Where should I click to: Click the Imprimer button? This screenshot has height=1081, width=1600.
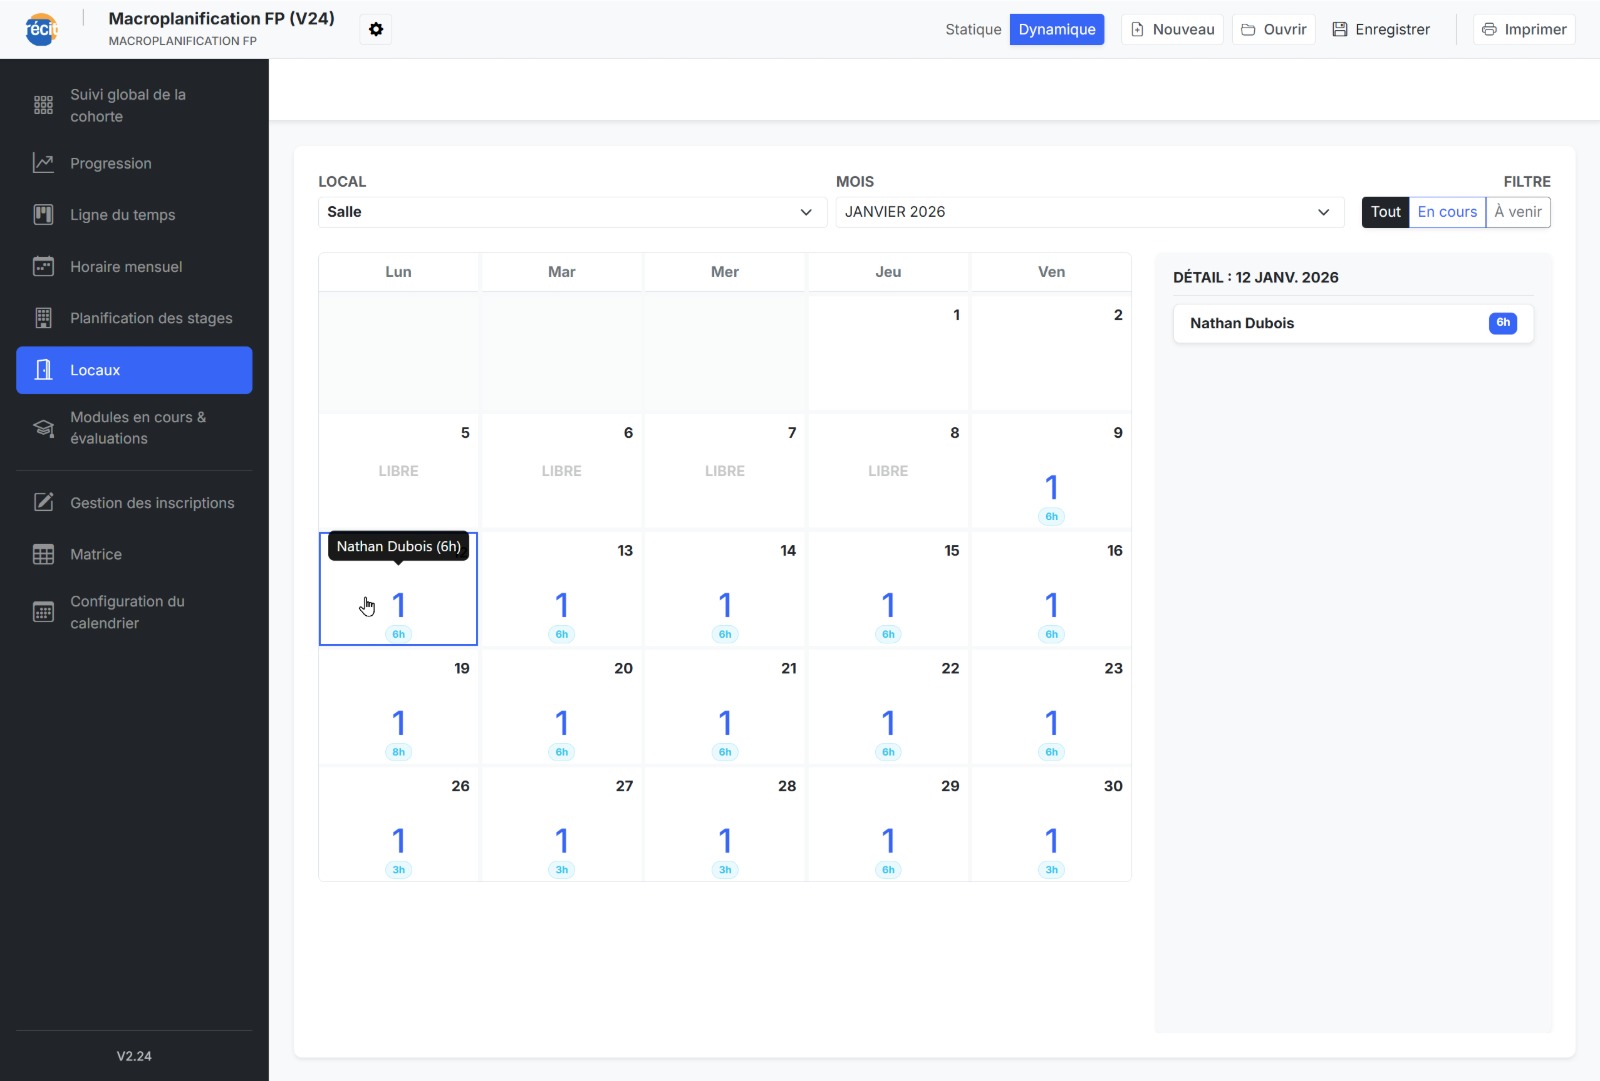(1524, 30)
